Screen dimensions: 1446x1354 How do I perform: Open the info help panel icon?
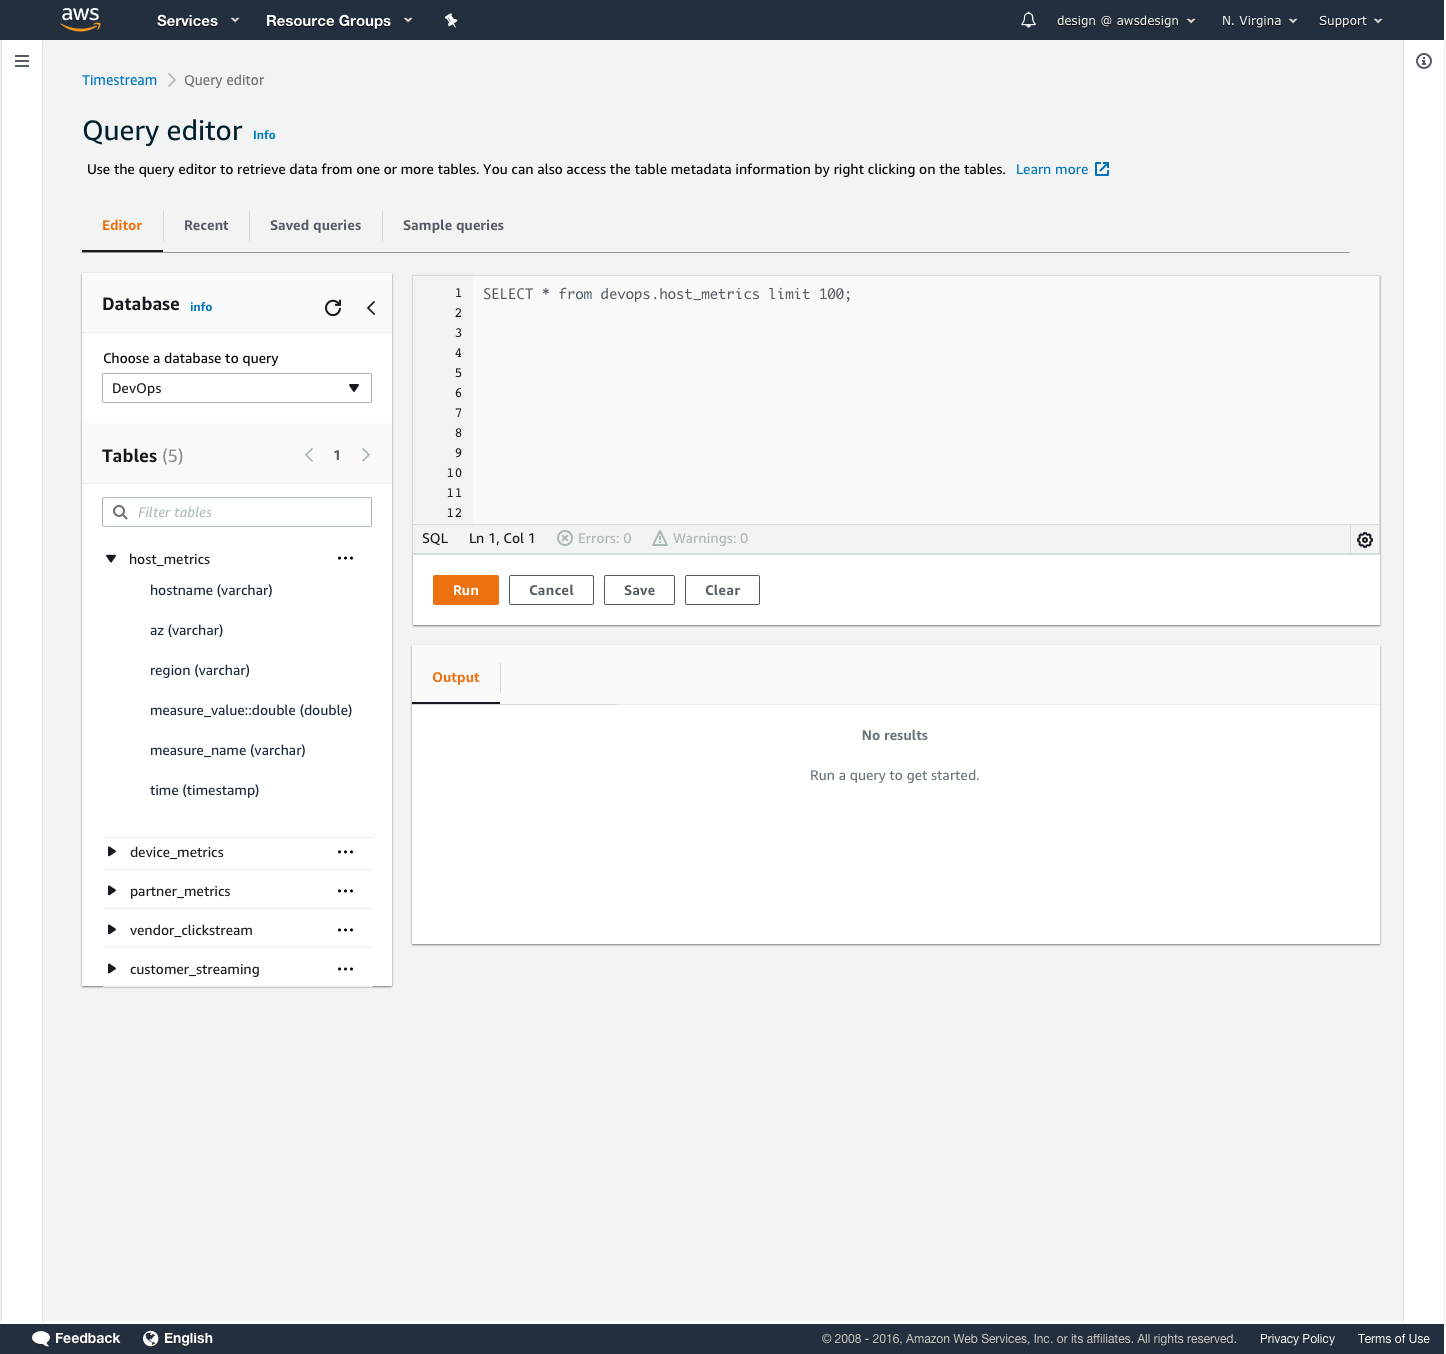1424,61
